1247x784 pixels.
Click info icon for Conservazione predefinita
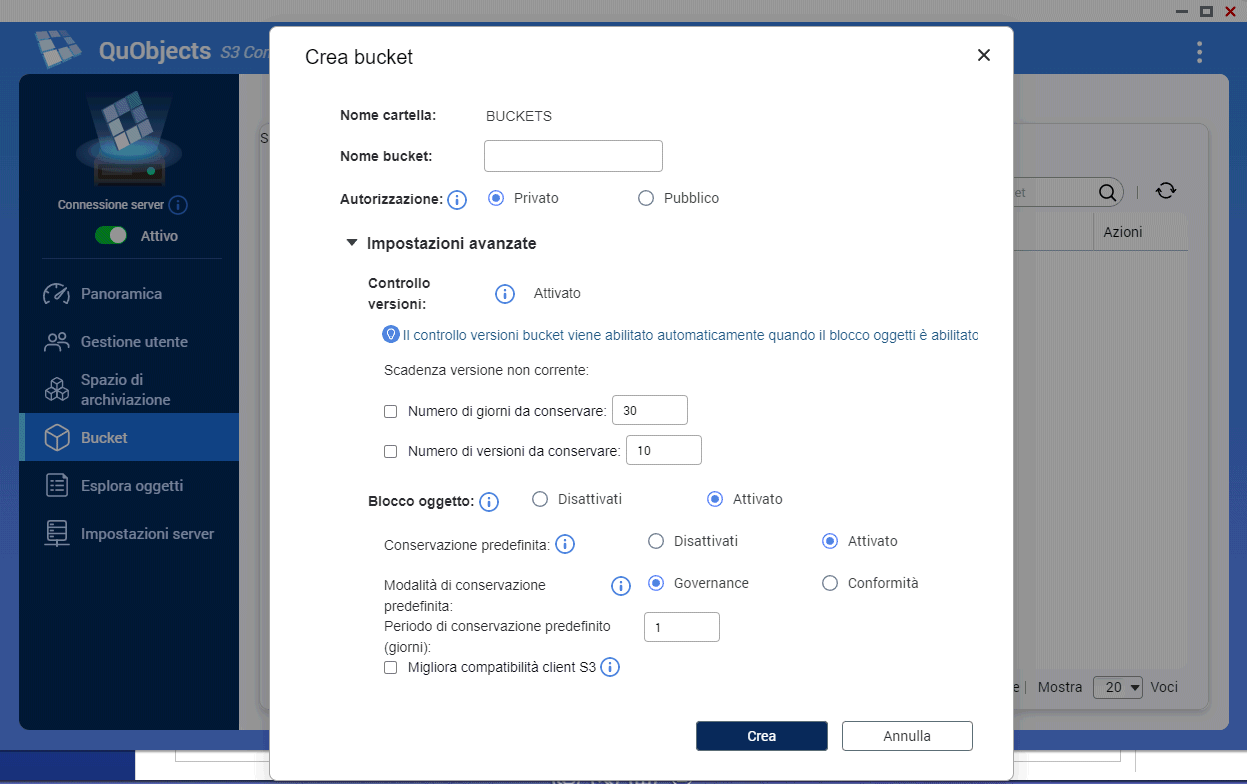[x=564, y=545]
